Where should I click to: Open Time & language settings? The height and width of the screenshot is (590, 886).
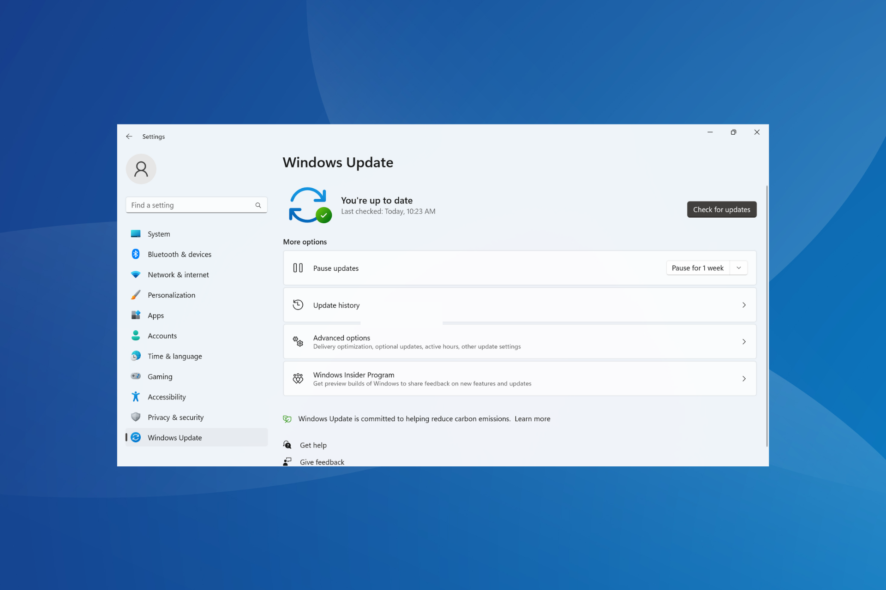pyautogui.click(x=196, y=356)
